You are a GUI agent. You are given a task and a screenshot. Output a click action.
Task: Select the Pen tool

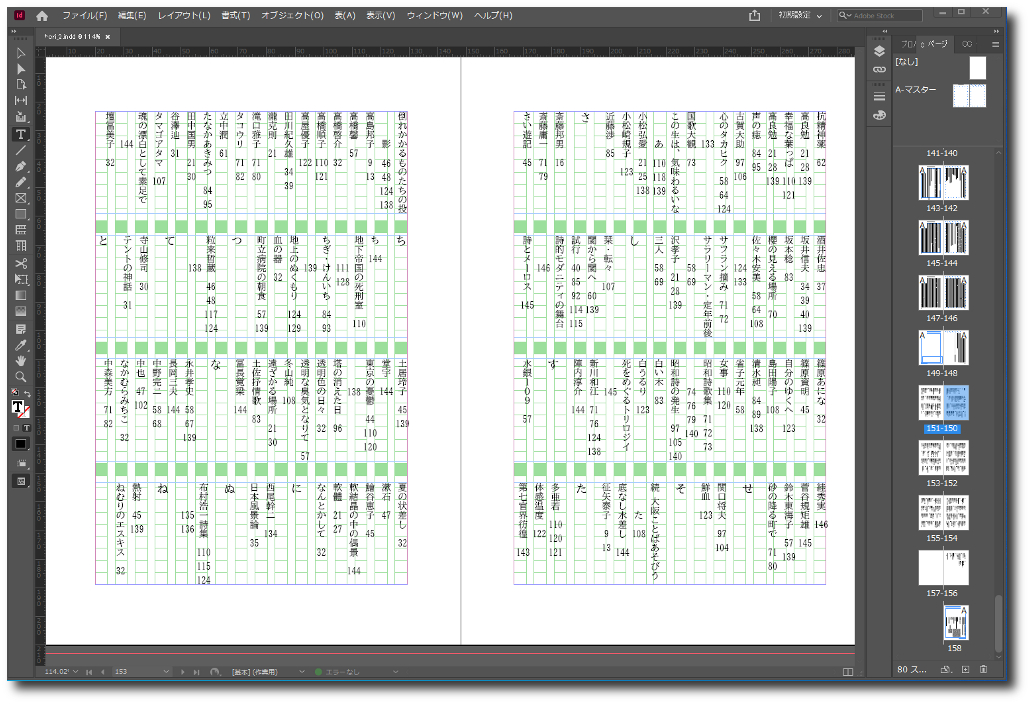point(20,166)
